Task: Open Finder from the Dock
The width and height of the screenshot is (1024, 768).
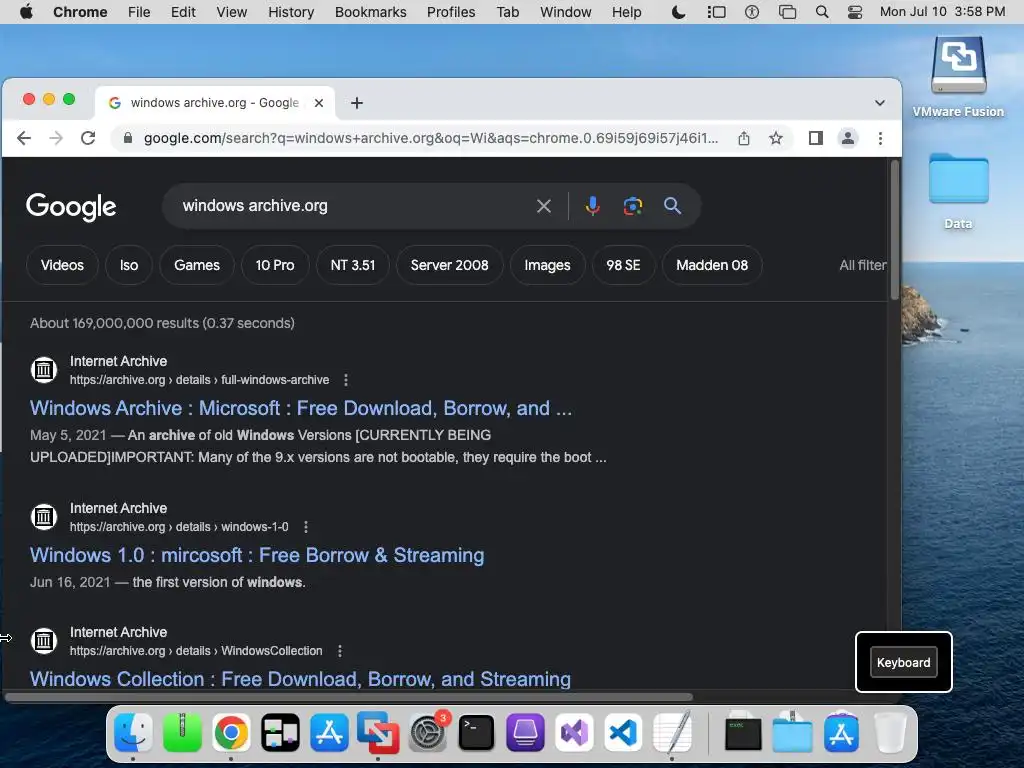Action: click(133, 732)
